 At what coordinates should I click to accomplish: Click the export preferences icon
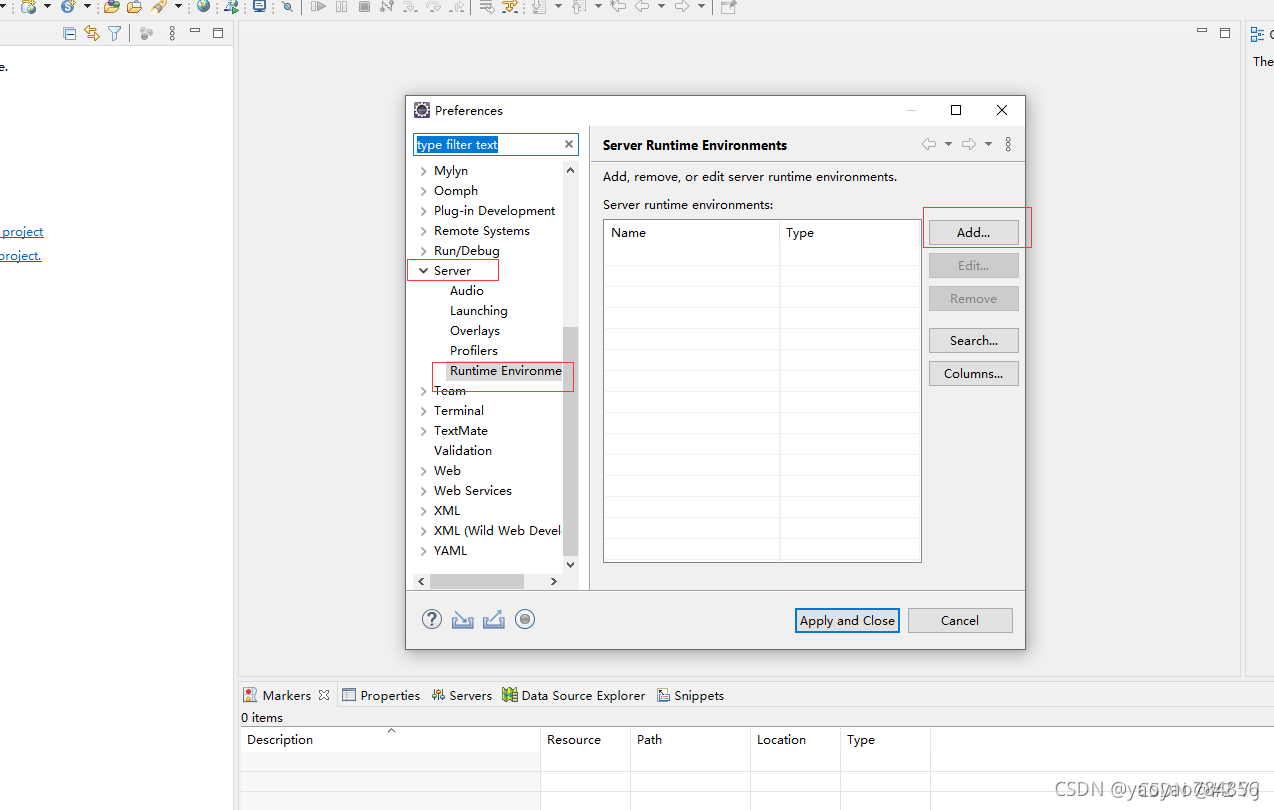(493, 620)
